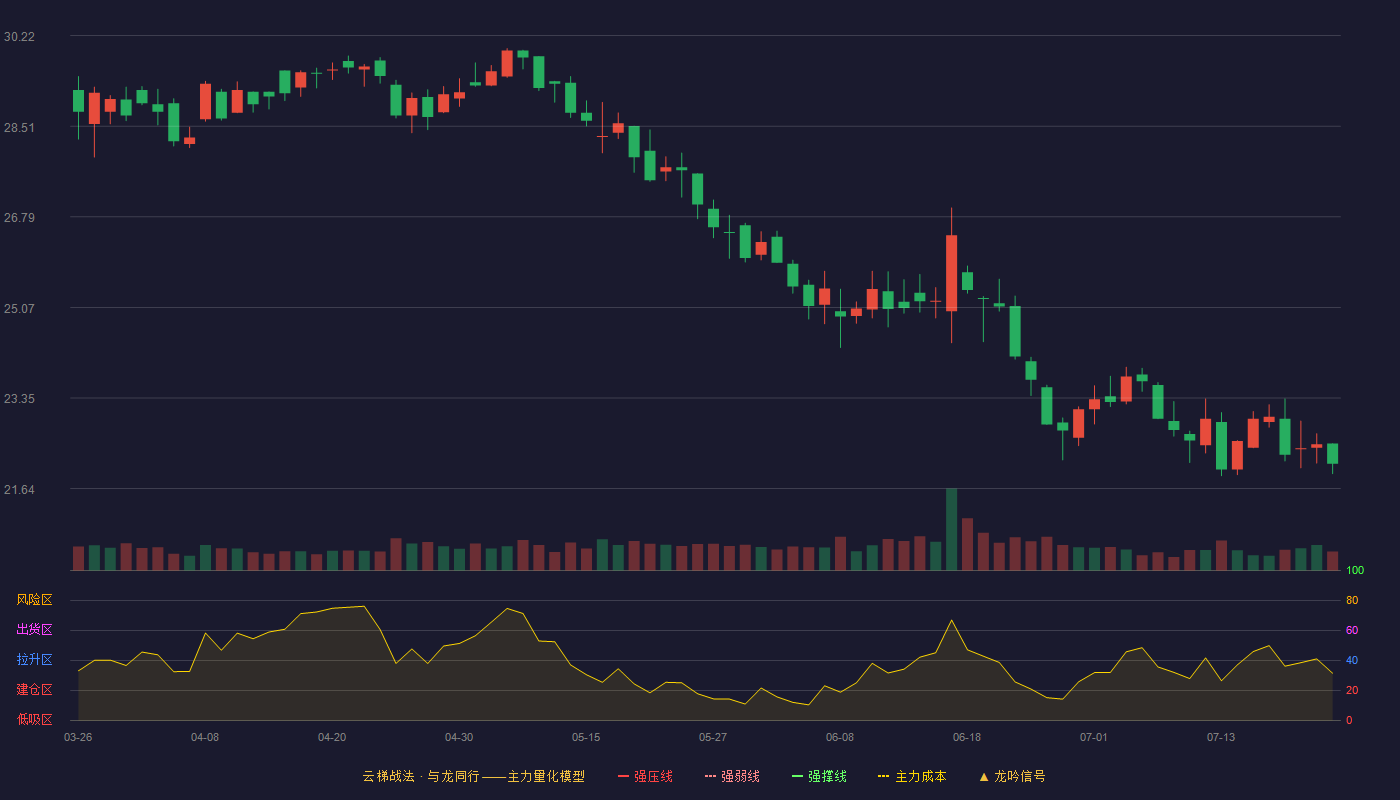Click the 06-18 date label
This screenshot has width=1400, height=800.
967,737
